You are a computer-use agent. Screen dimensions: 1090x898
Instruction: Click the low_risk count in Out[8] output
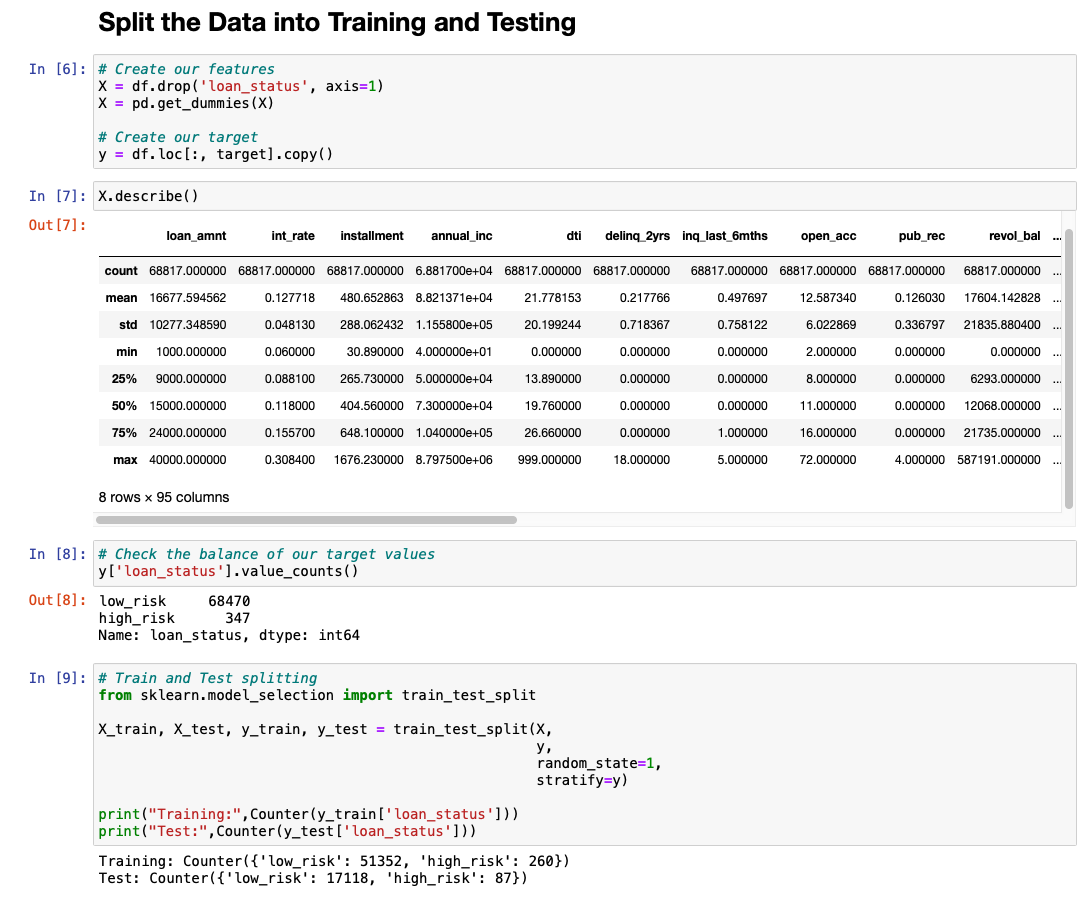(231, 600)
